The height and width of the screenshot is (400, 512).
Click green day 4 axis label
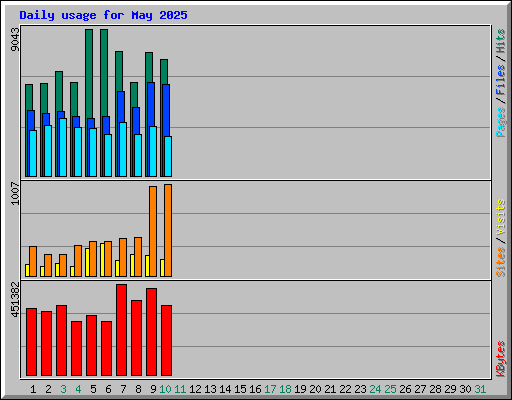(78, 389)
